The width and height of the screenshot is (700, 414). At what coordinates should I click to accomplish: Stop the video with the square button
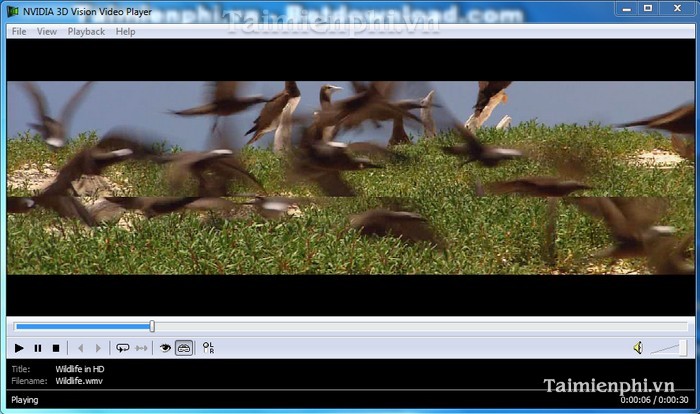(56, 348)
